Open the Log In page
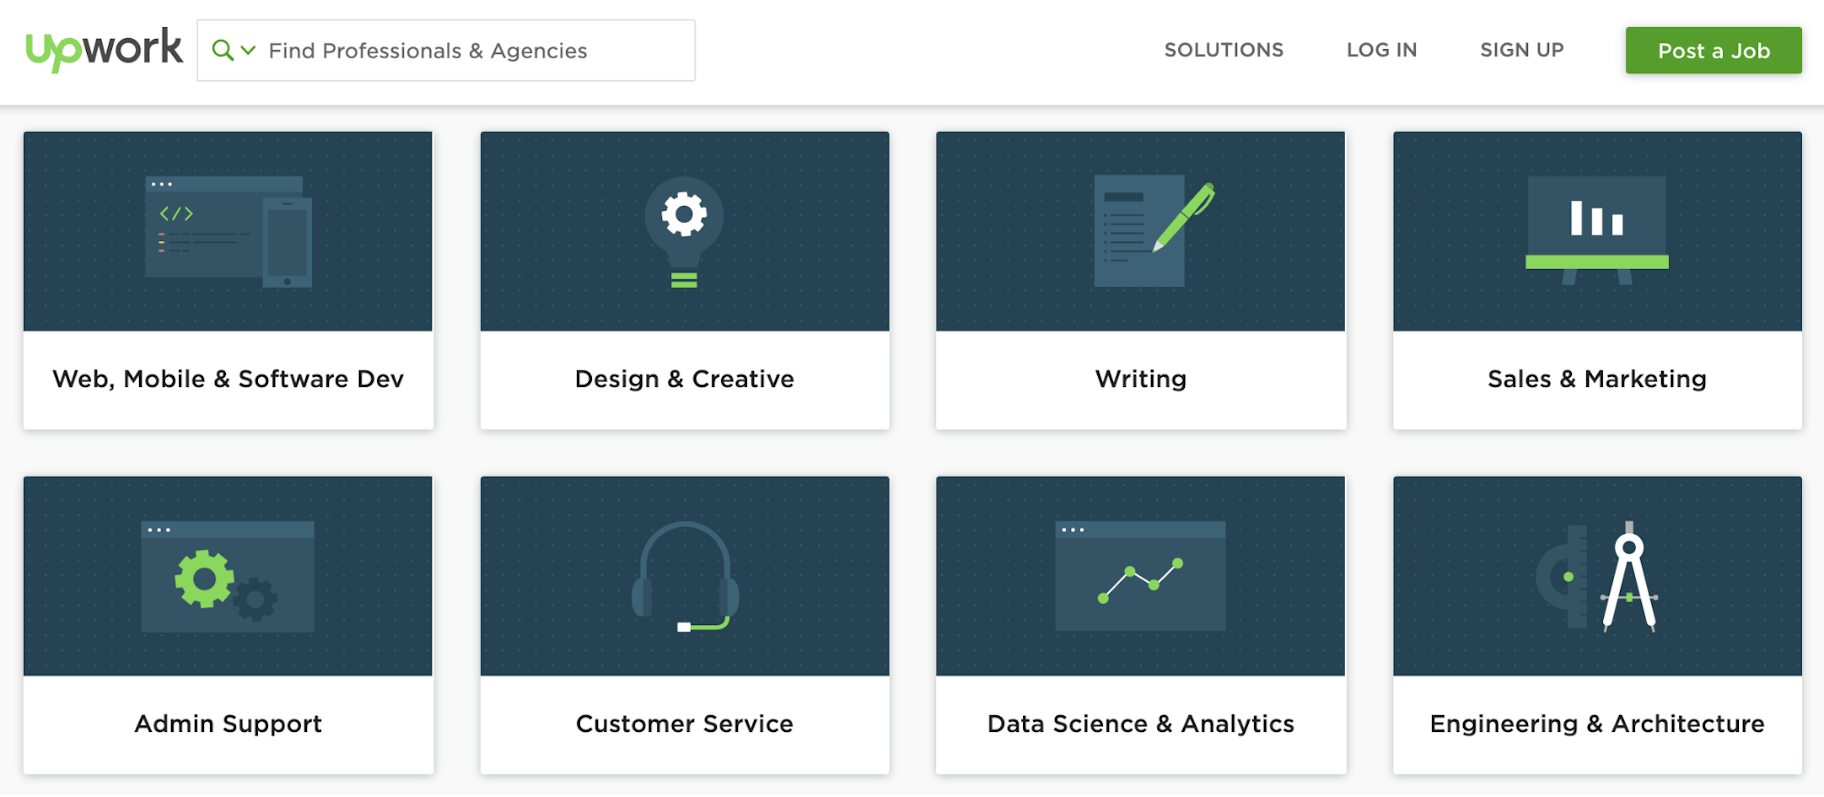1824x797 pixels. [1381, 50]
